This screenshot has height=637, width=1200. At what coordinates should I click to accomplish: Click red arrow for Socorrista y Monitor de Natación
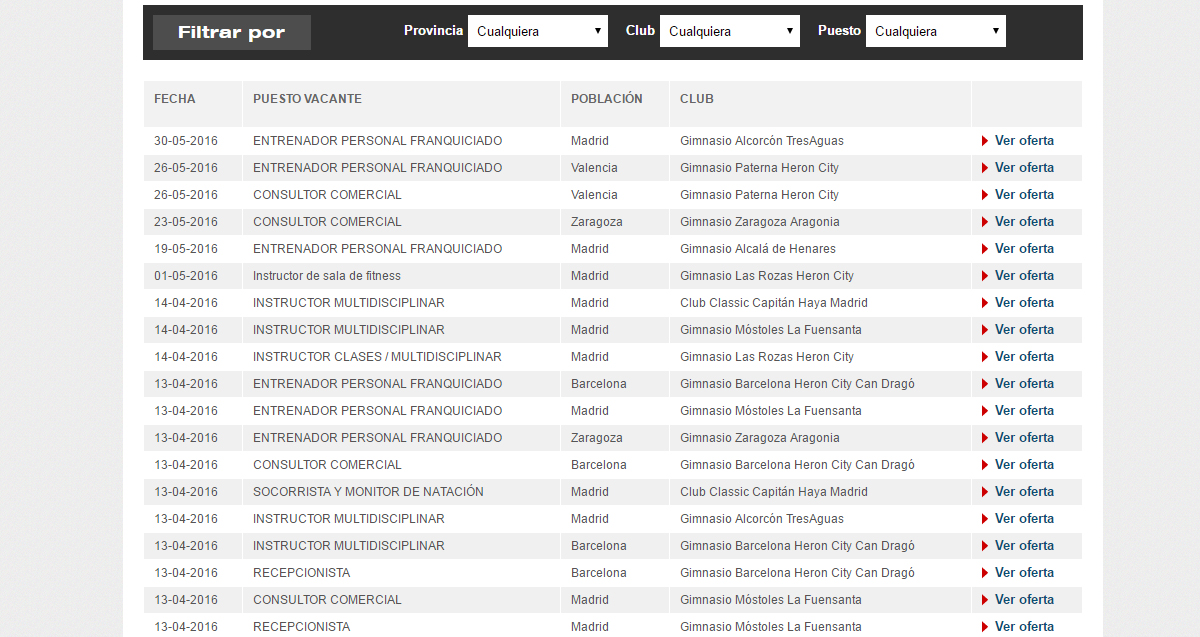click(985, 492)
